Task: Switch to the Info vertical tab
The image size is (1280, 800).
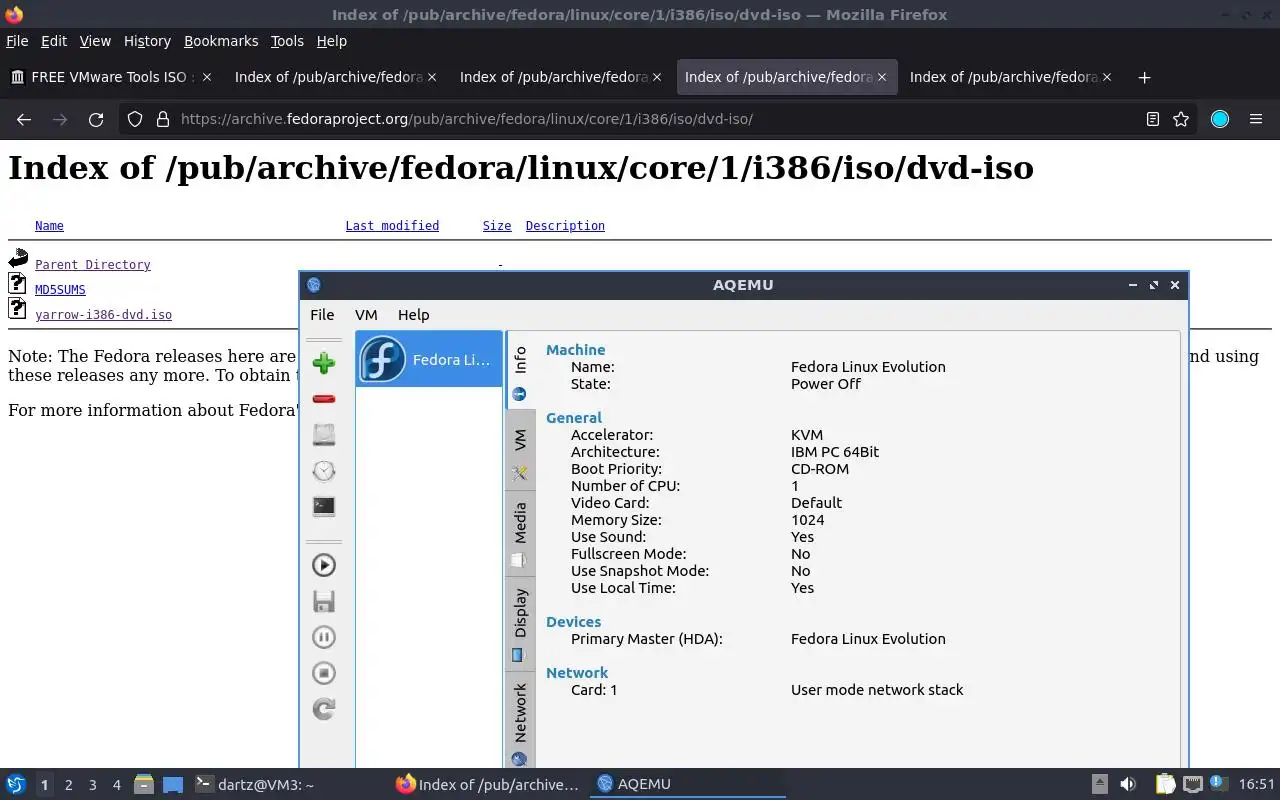Action: click(x=520, y=372)
